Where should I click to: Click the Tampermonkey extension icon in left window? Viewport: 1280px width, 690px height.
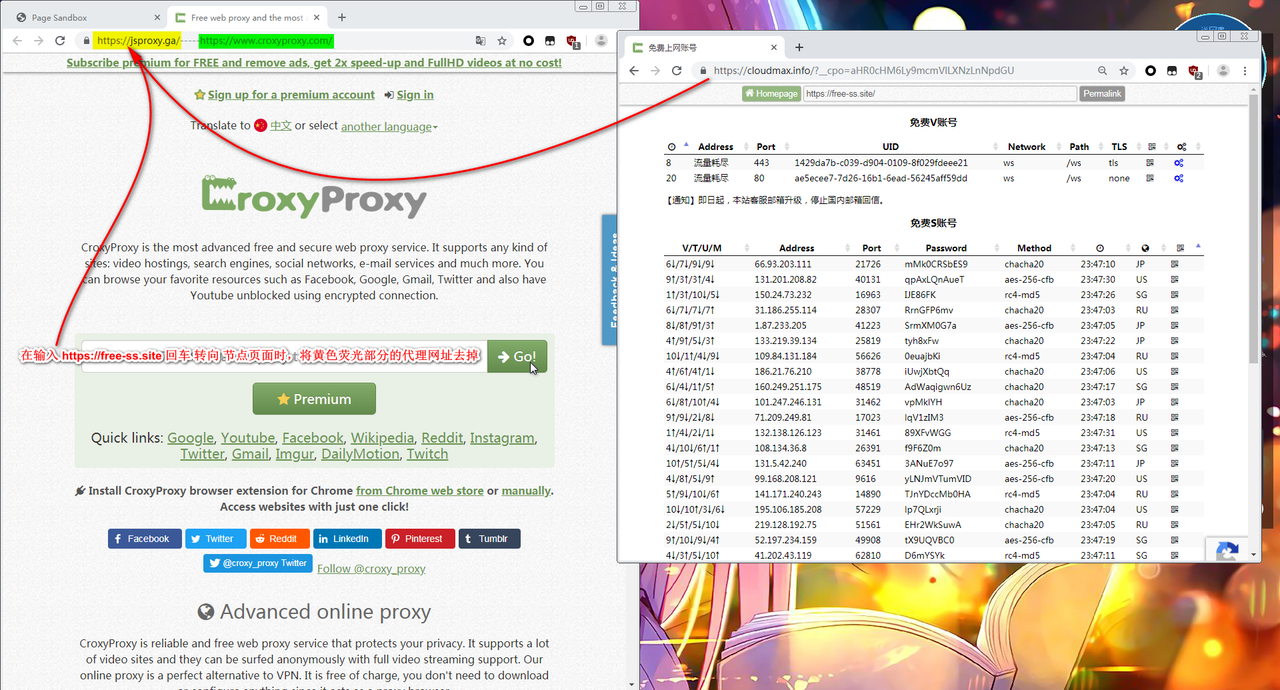pyautogui.click(x=550, y=41)
